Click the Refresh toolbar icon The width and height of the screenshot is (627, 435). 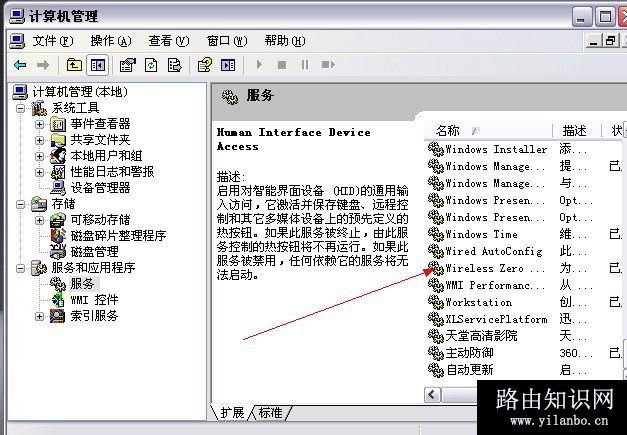click(x=151, y=65)
